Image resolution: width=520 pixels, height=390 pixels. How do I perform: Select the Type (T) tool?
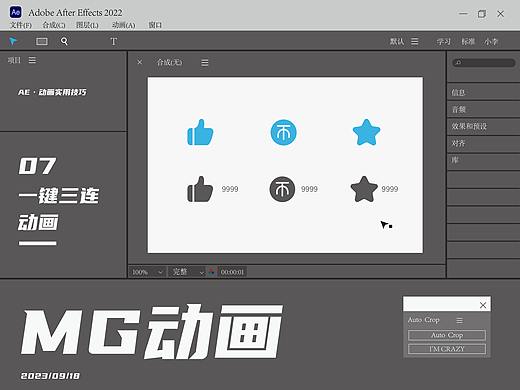tap(113, 42)
